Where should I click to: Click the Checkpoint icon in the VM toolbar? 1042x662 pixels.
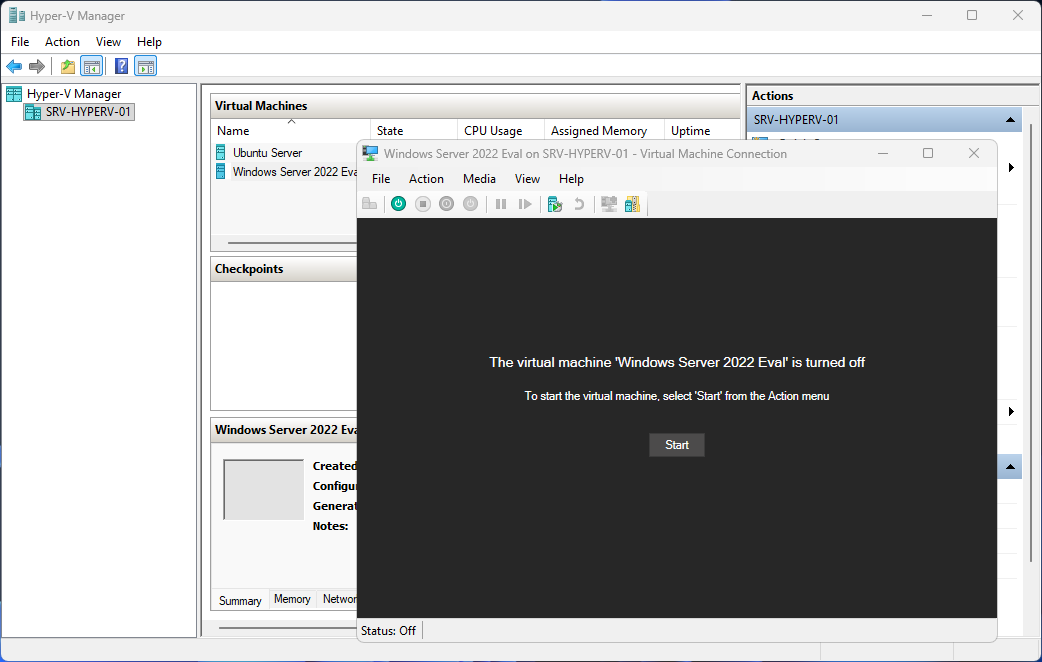tap(553, 203)
